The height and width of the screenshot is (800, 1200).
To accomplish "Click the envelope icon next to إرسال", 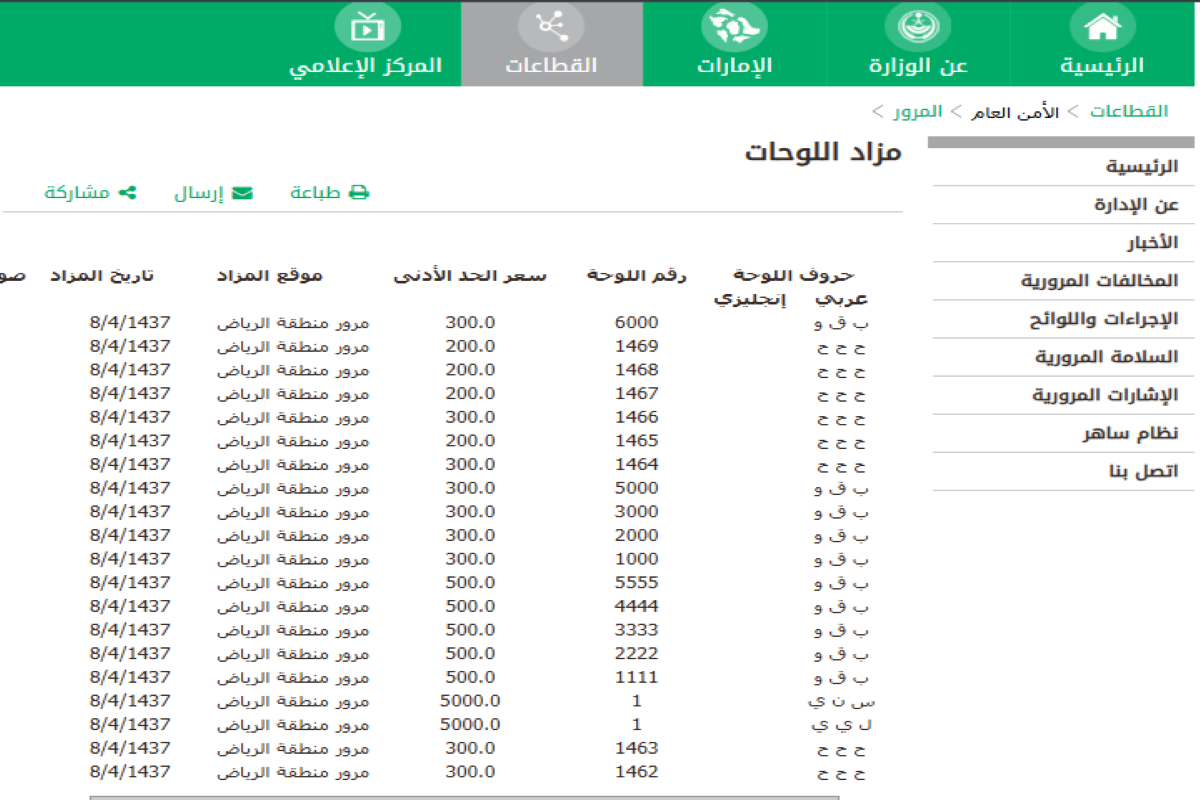I will (x=242, y=193).
